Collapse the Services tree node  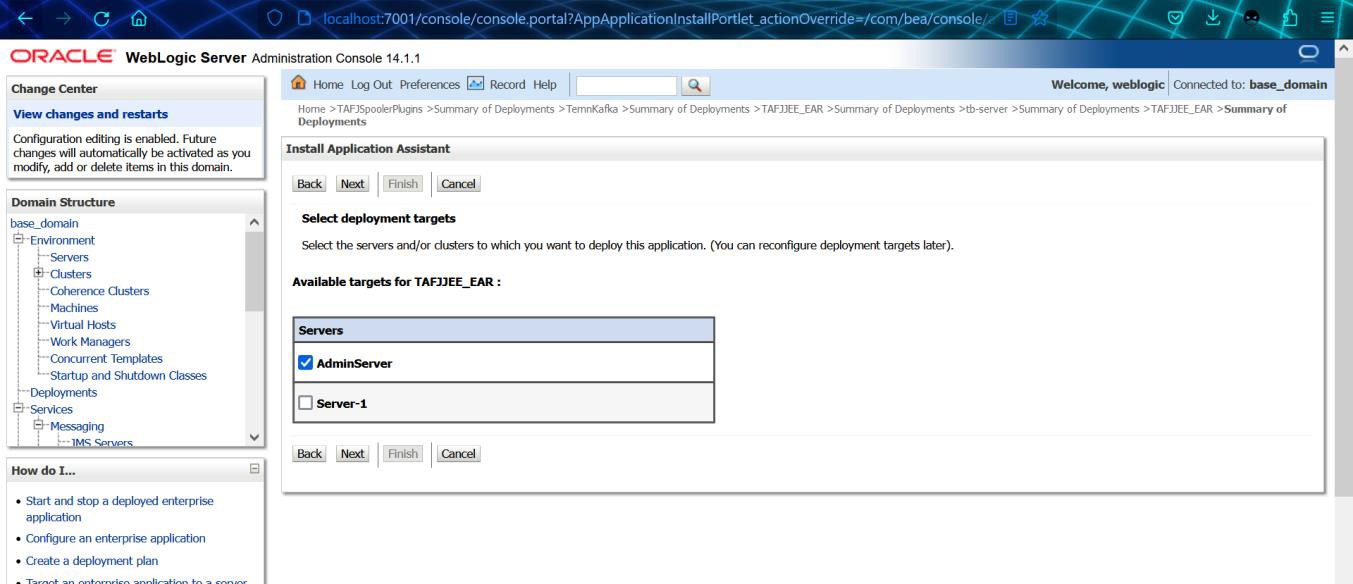point(17,409)
